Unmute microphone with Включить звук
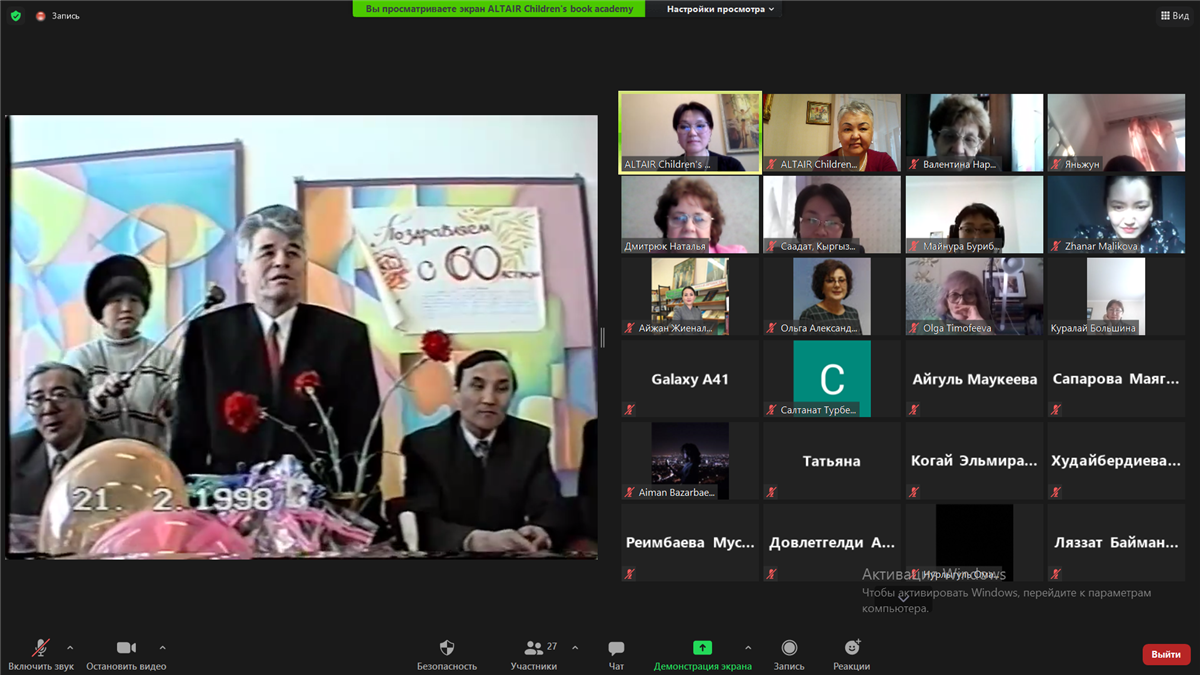 pos(41,649)
